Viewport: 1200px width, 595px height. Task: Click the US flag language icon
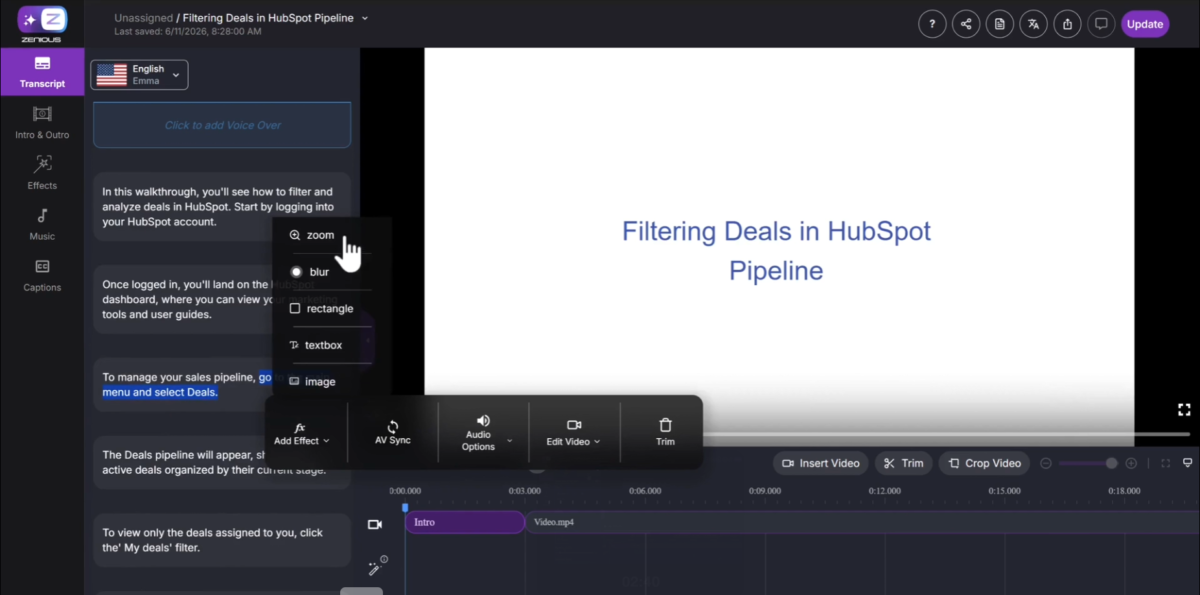111,75
